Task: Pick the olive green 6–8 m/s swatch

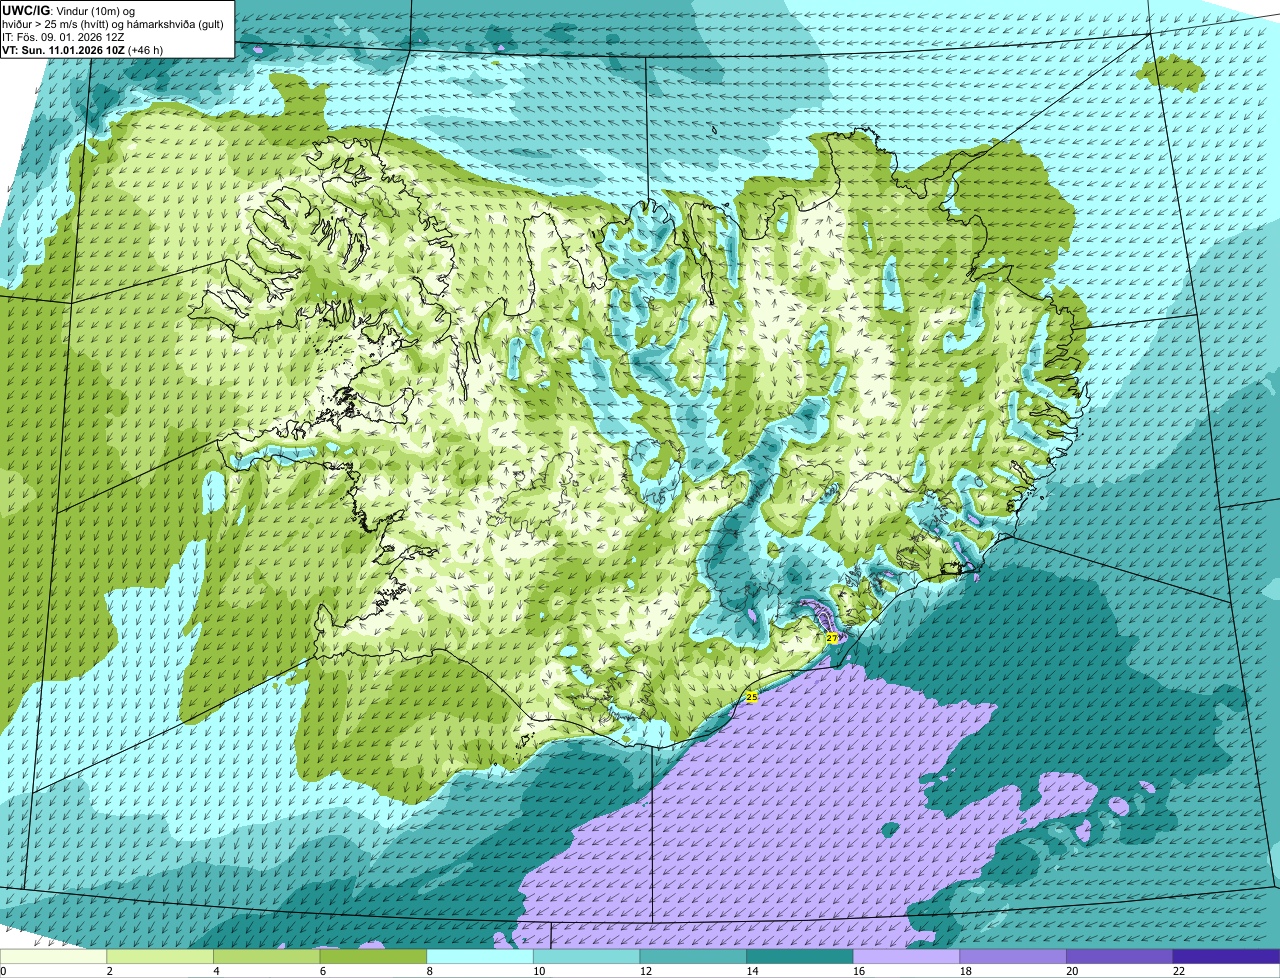Action: pyautogui.click(x=373, y=956)
